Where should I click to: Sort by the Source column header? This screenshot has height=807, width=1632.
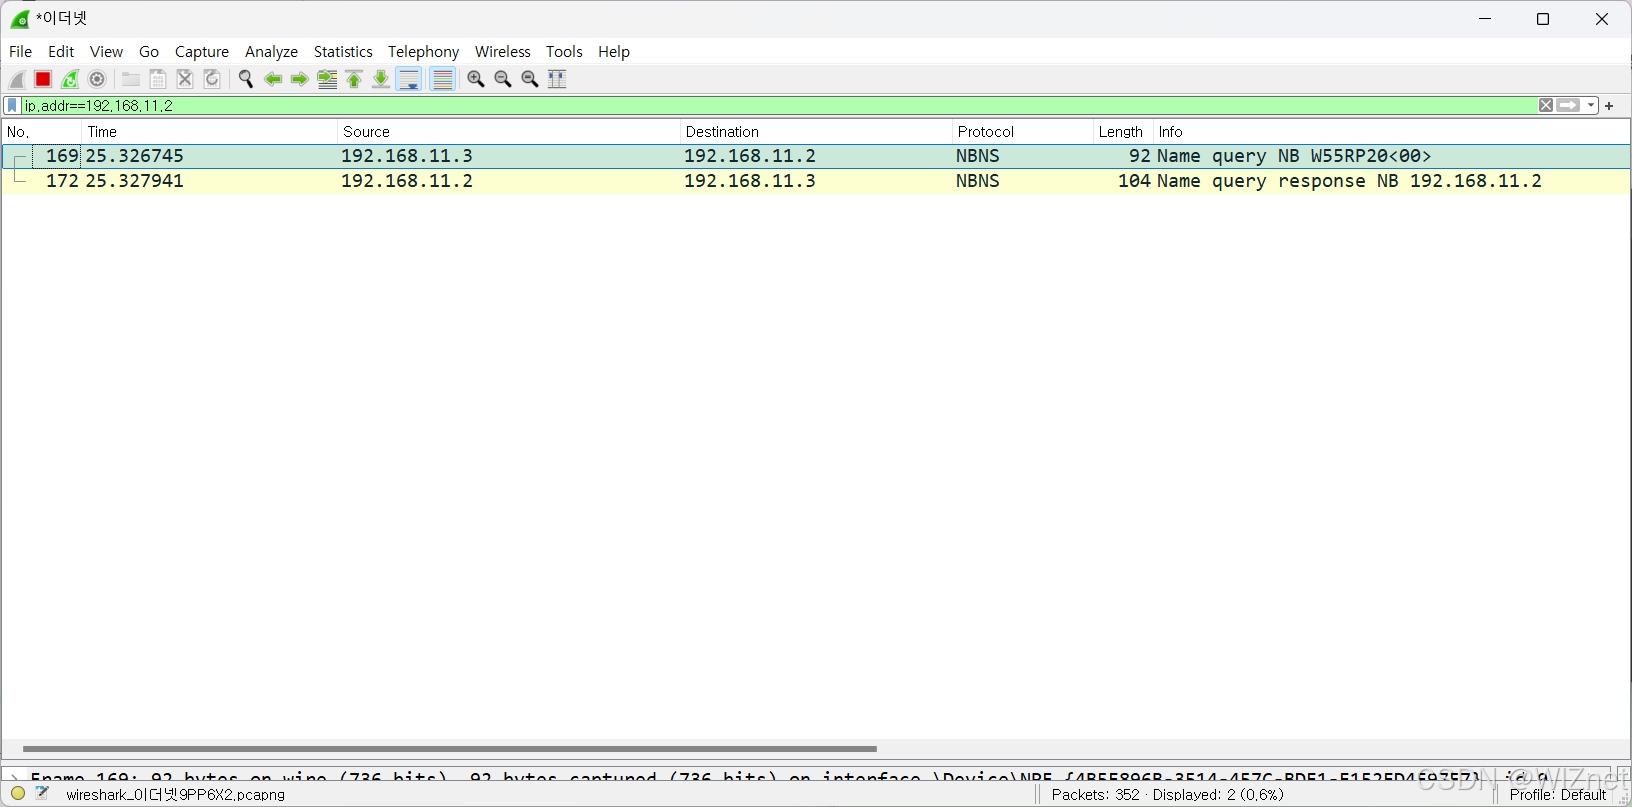tap(508, 132)
